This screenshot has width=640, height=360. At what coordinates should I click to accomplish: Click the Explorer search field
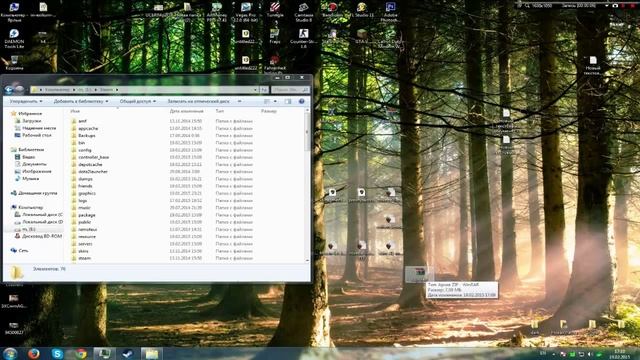(290, 89)
